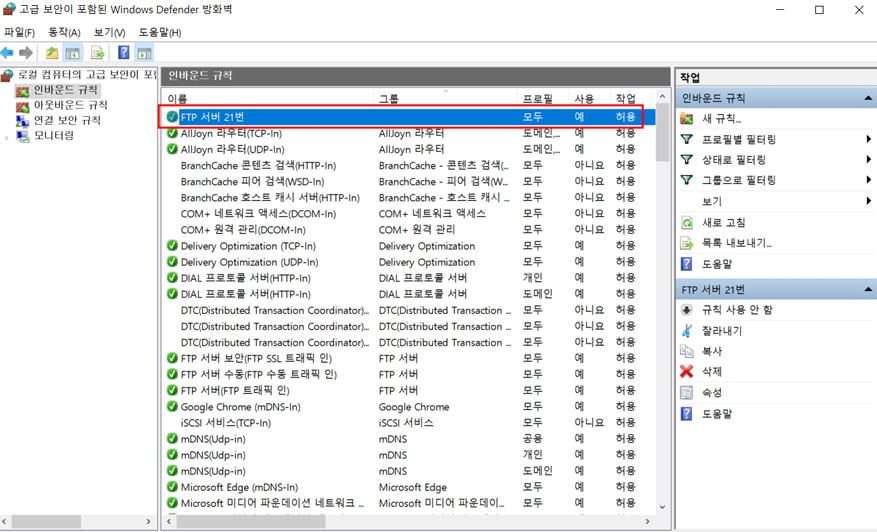Click the 새 규칙 icon in actions pane
The height and width of the screenshot is (532, 877).
pyautogui.click(x=687, y=119)
